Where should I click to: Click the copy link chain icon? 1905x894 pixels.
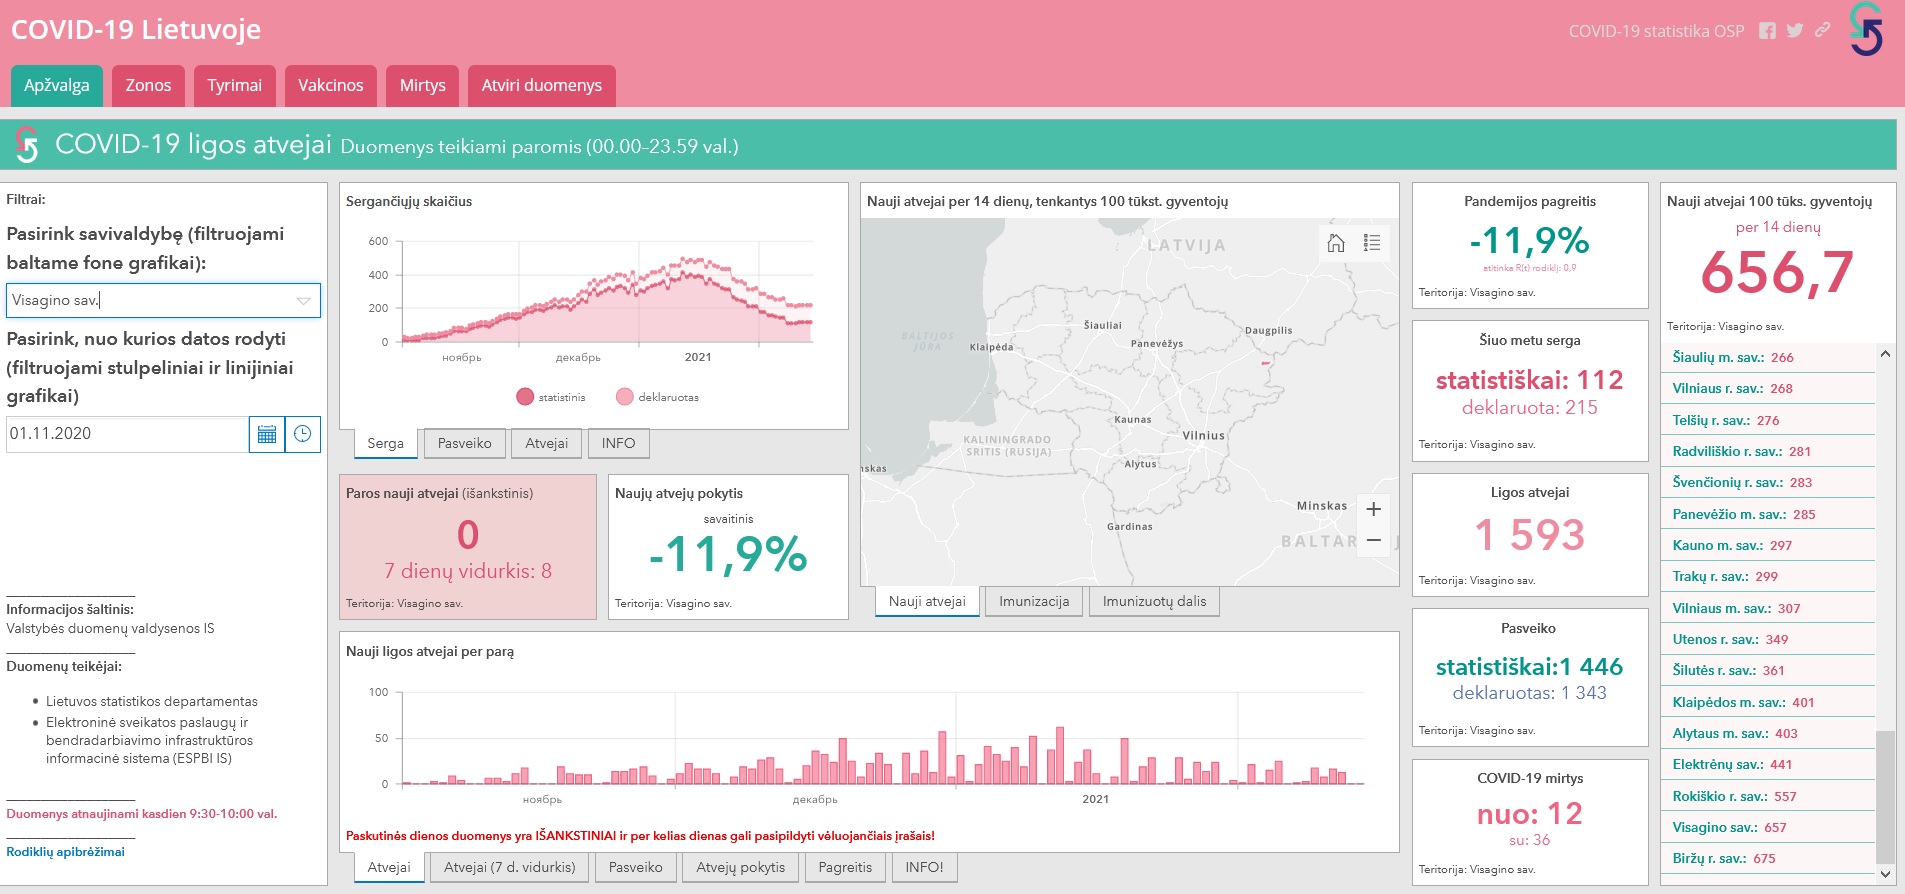1822,30
